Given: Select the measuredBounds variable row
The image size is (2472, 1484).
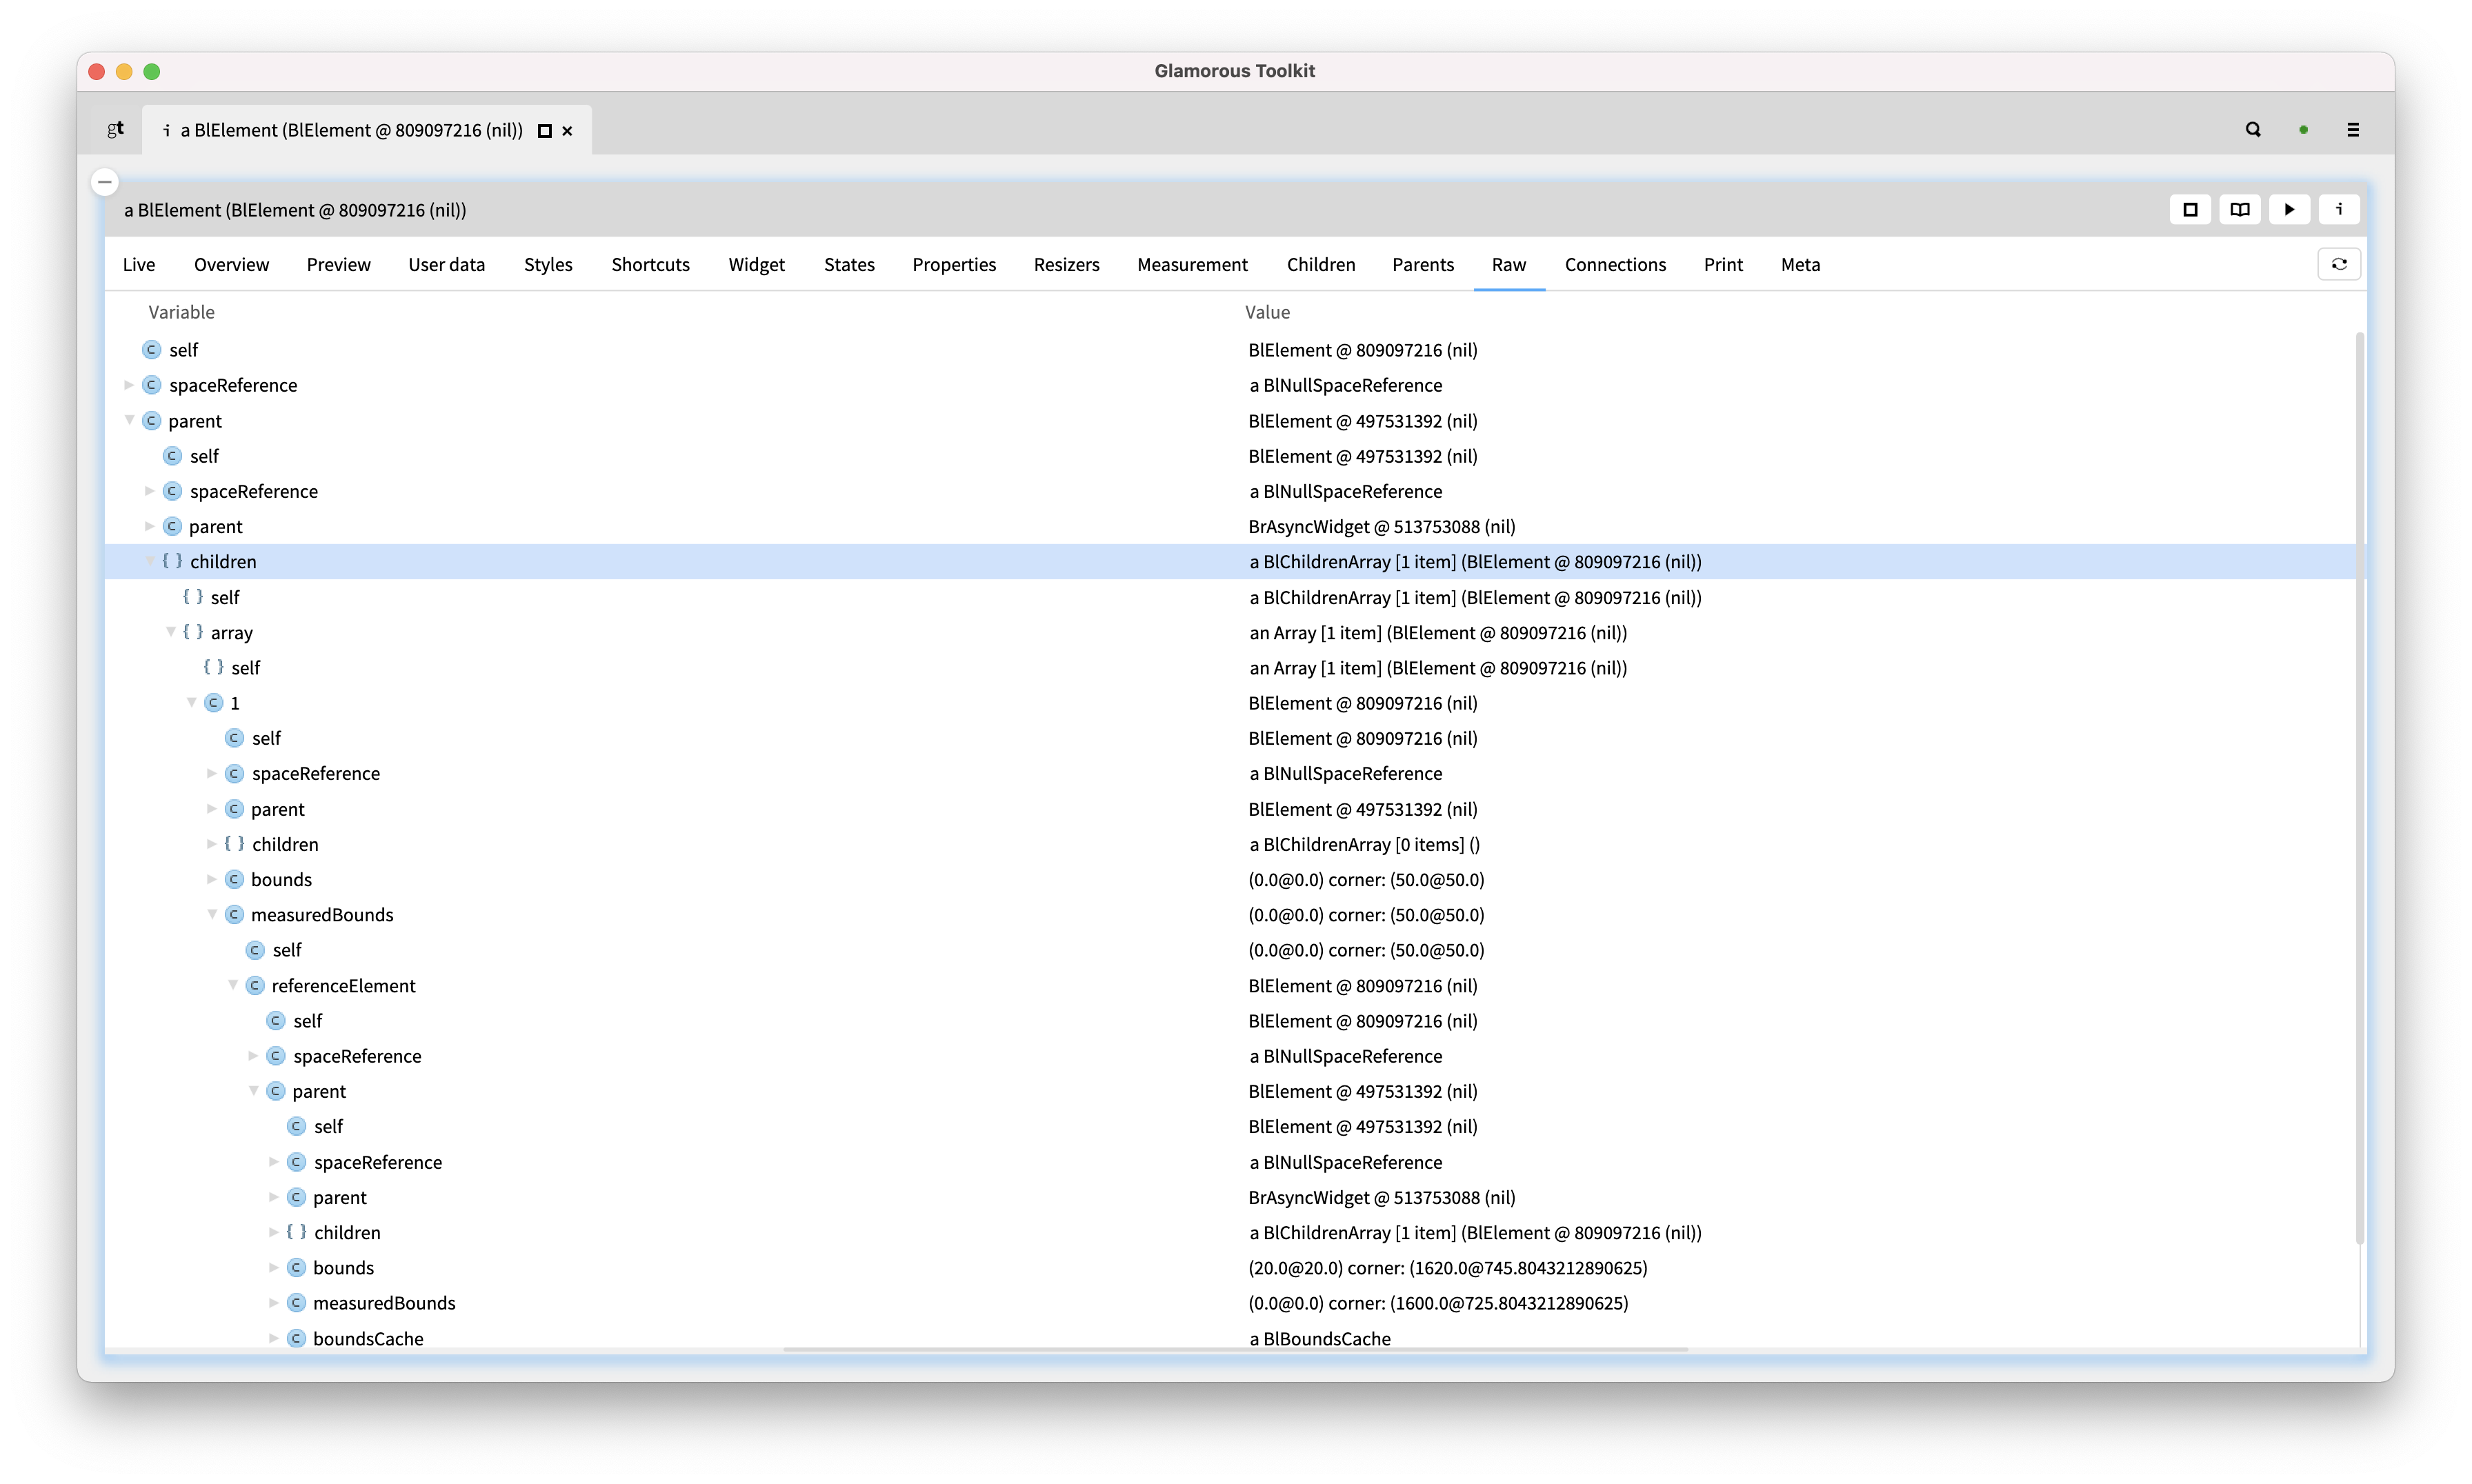Looking at the screenshot, I should pos(323,914).
